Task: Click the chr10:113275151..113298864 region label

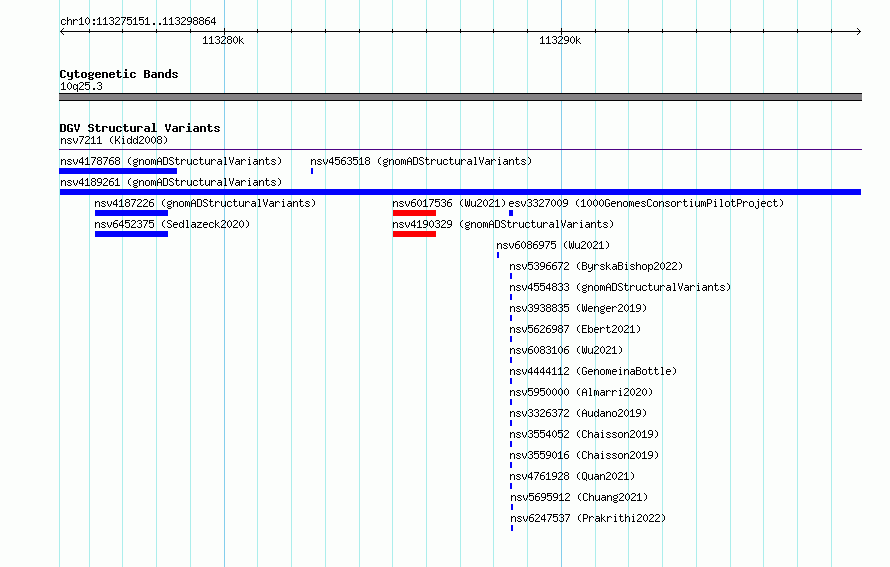Action: point(138,21)
